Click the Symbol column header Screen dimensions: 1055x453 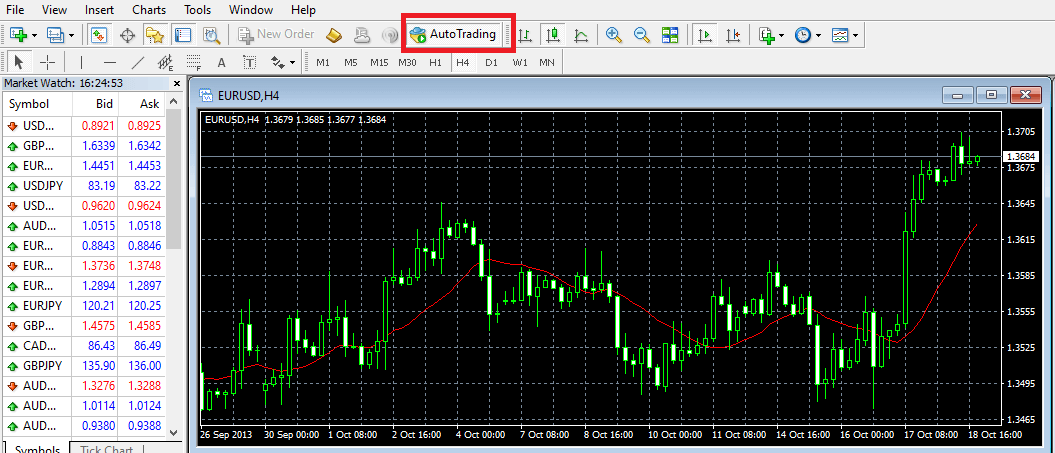[38, 104]
